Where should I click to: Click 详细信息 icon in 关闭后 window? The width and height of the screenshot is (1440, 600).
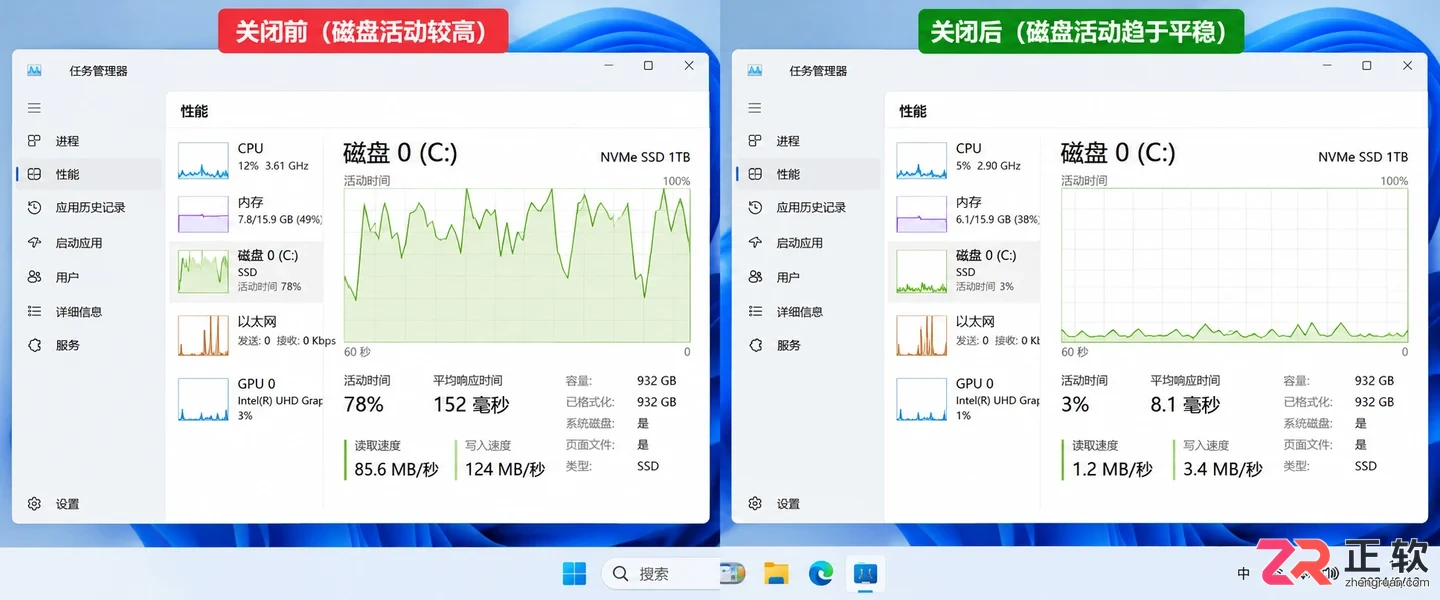point(755,311)
